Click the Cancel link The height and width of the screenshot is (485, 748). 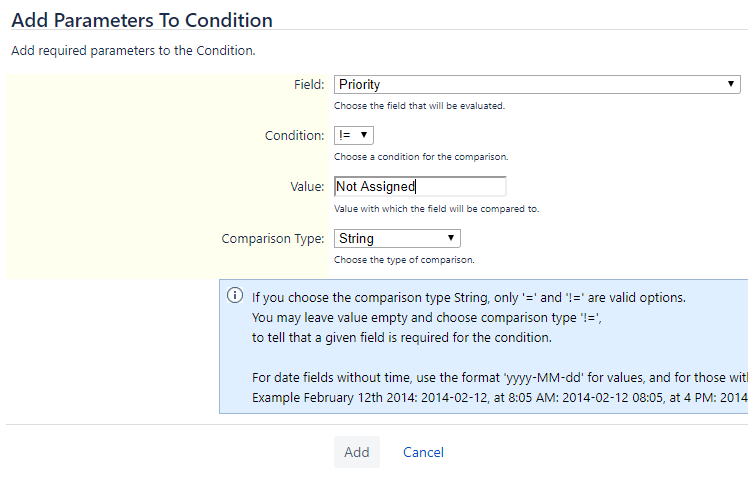[x=423, y=452]
